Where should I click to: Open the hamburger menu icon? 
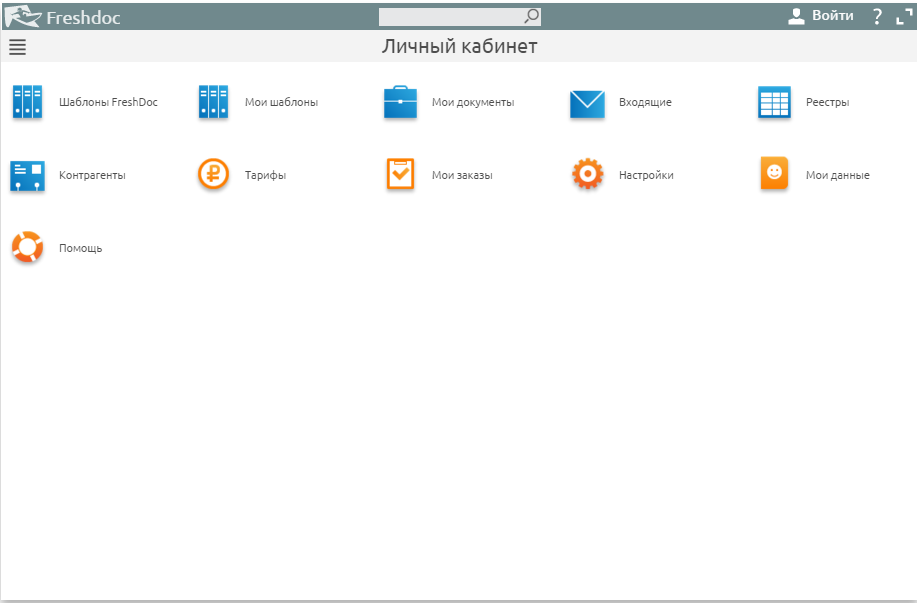(x=18, y=47)
